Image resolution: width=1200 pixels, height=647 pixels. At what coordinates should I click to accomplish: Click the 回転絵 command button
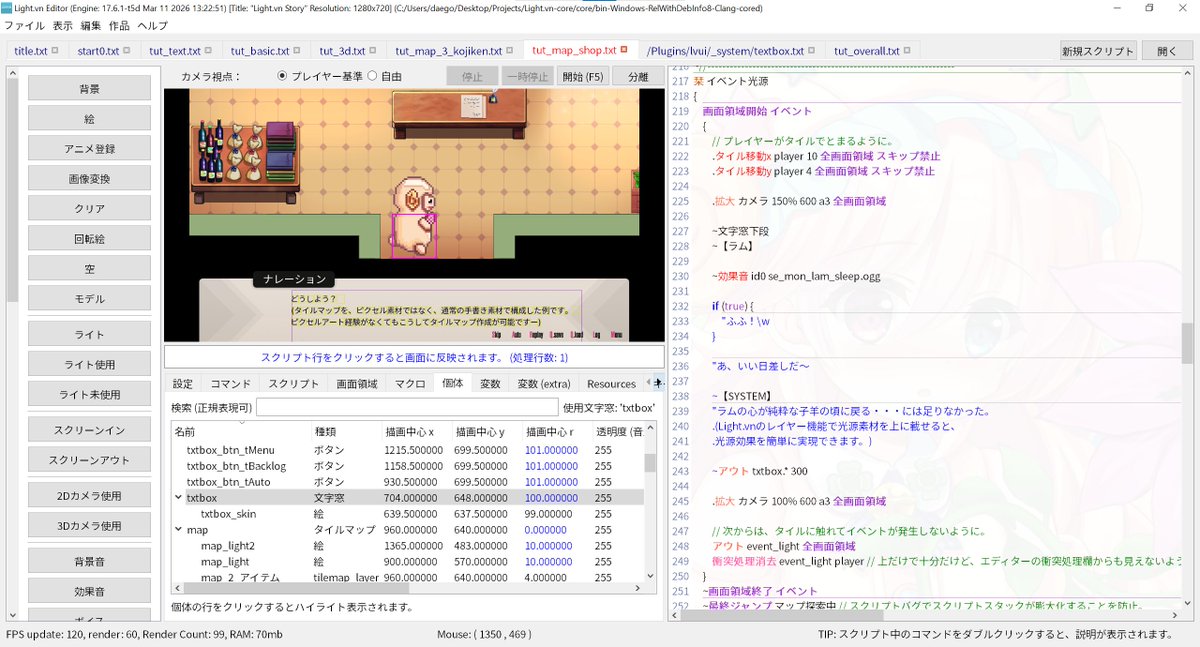point(89,238)
